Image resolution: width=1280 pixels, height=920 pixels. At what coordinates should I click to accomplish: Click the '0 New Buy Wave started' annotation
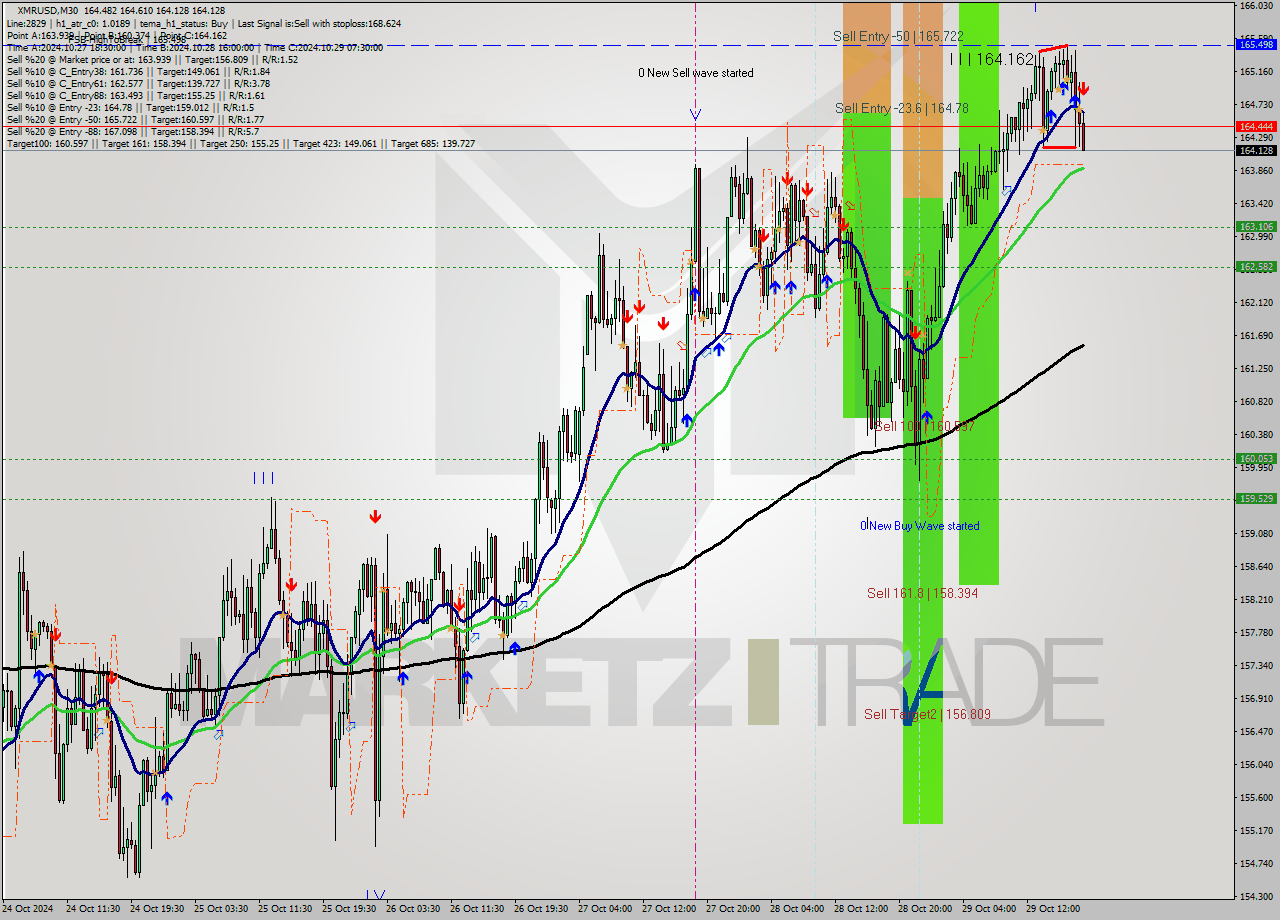point(920,526)
